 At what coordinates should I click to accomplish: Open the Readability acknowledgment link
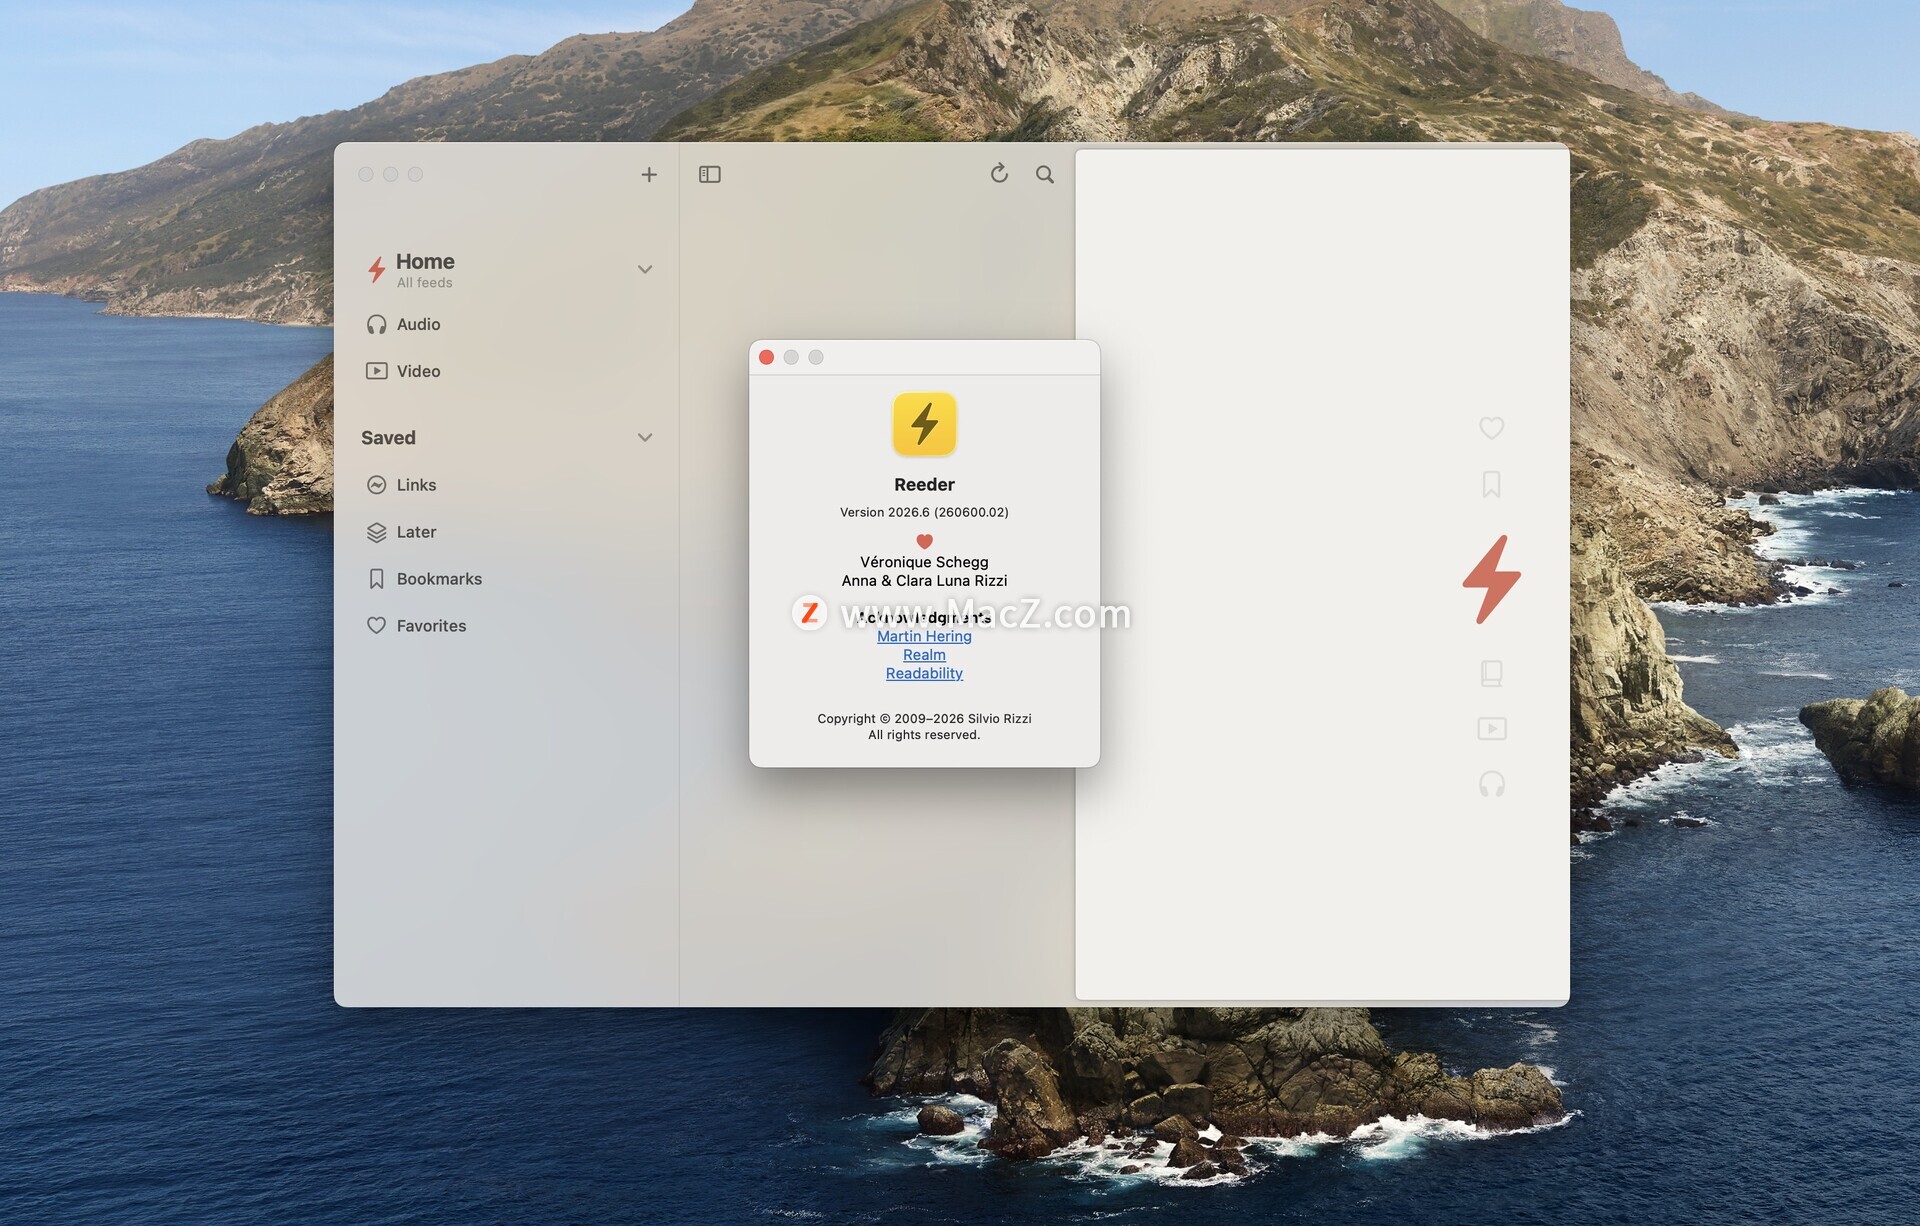[x=924, y=674]
